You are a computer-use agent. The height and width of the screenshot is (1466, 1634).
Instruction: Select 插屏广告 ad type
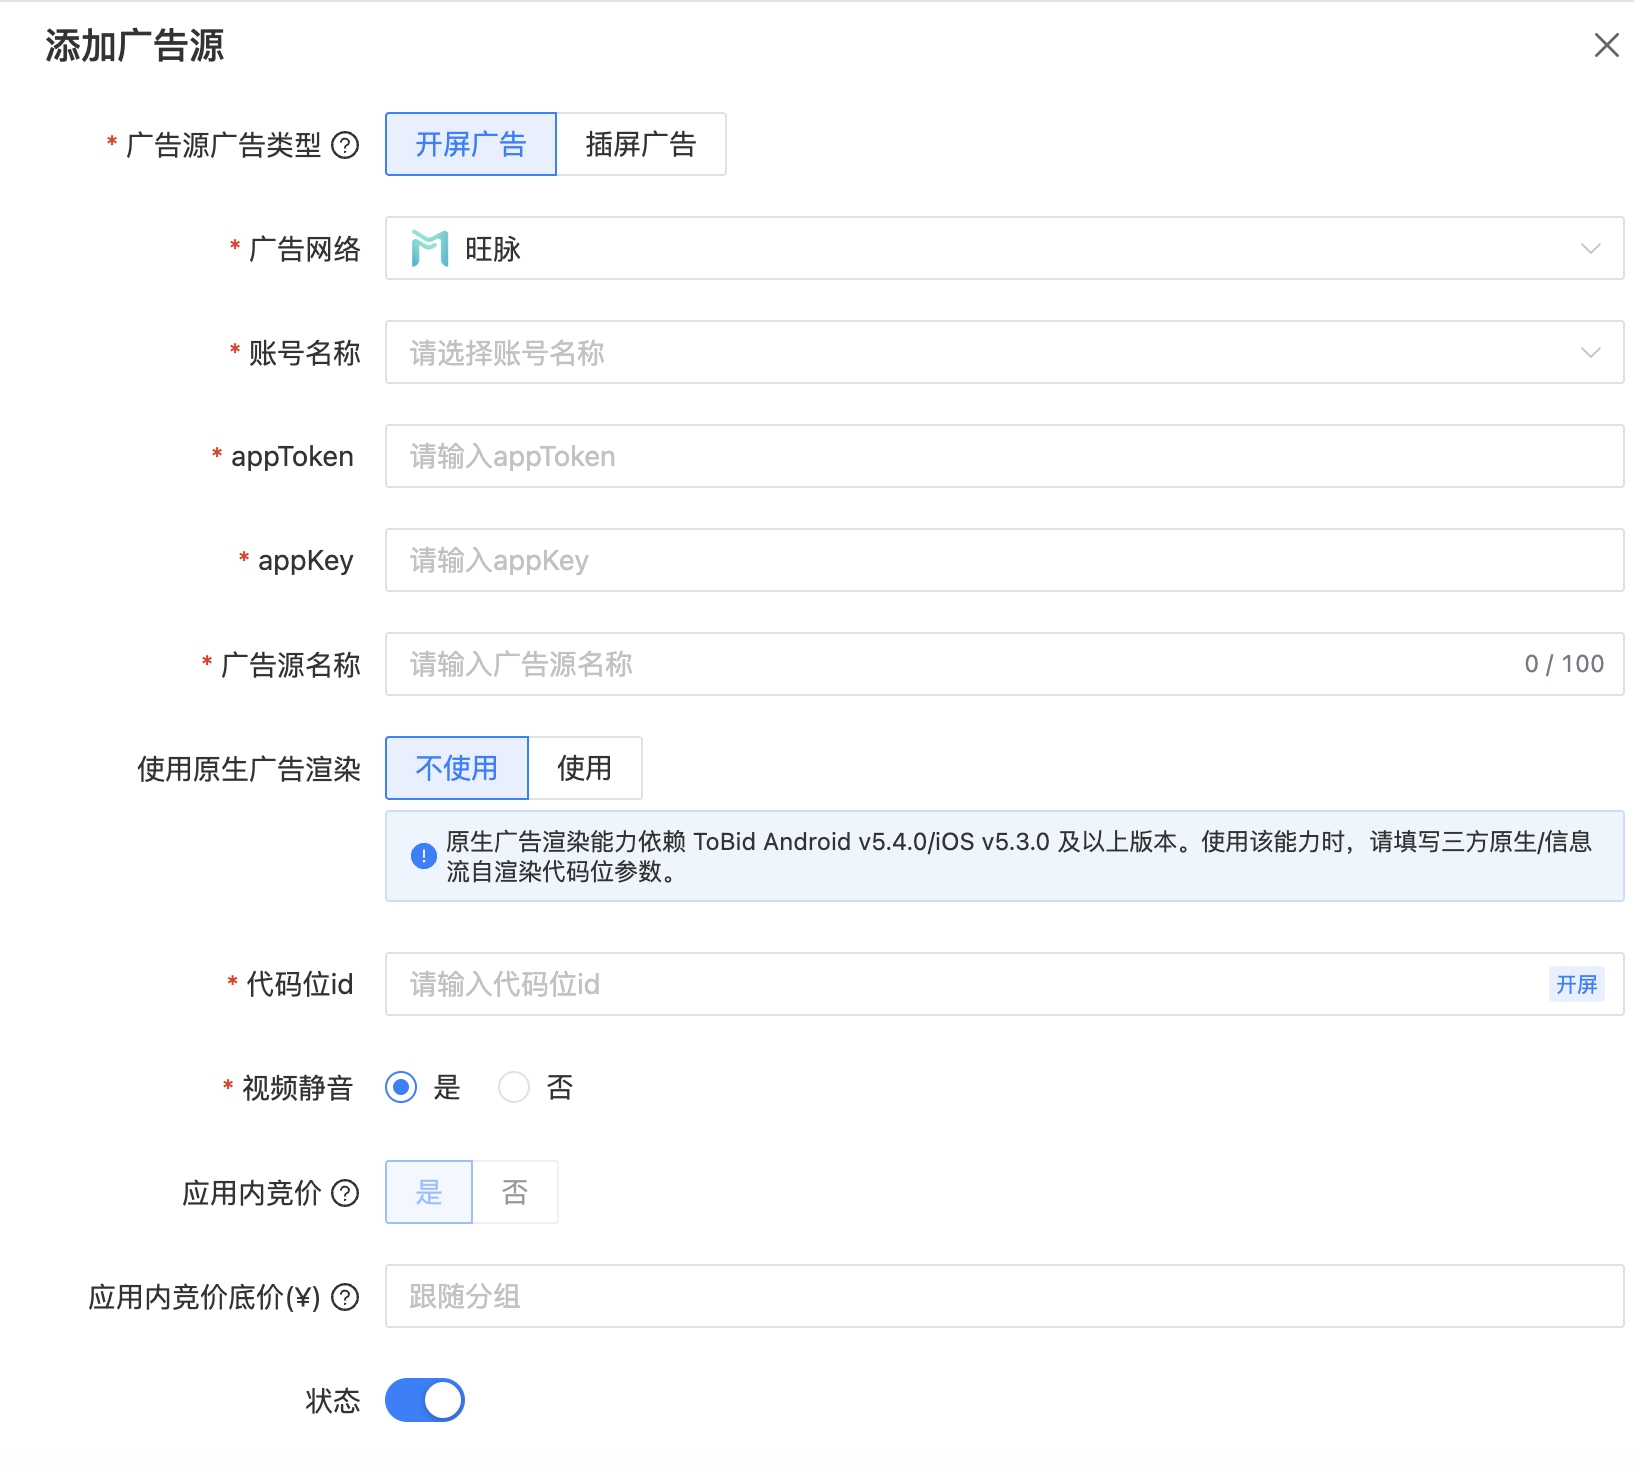(x=641, y=144)
